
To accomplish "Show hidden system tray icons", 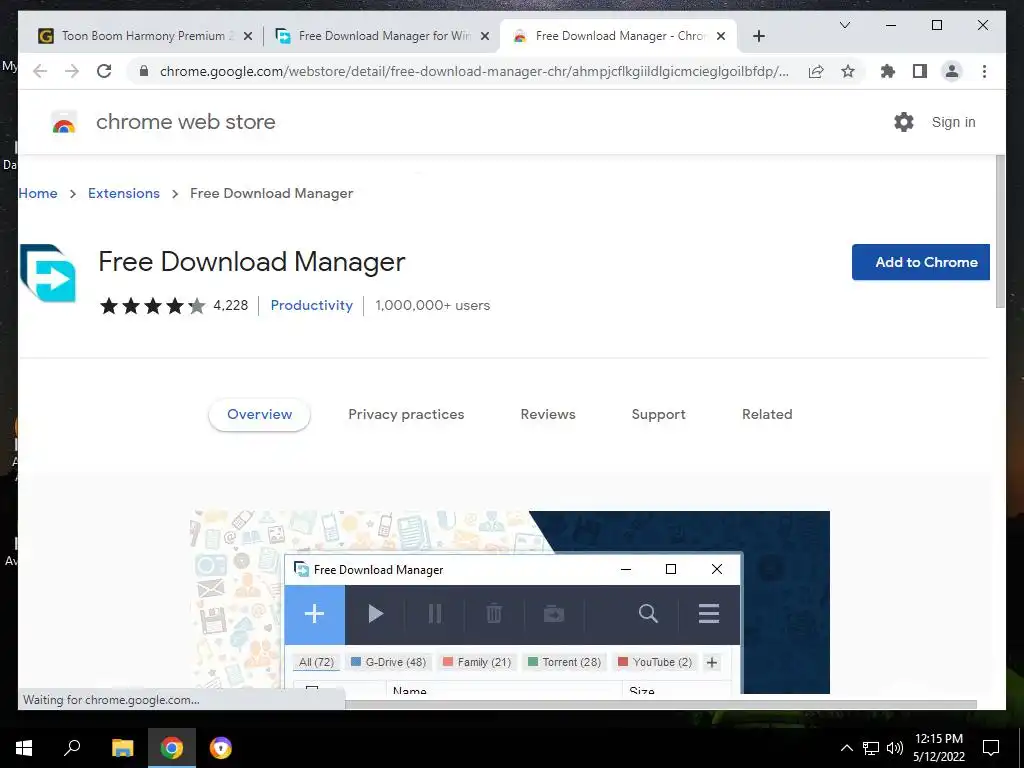I will click(846, 748).
